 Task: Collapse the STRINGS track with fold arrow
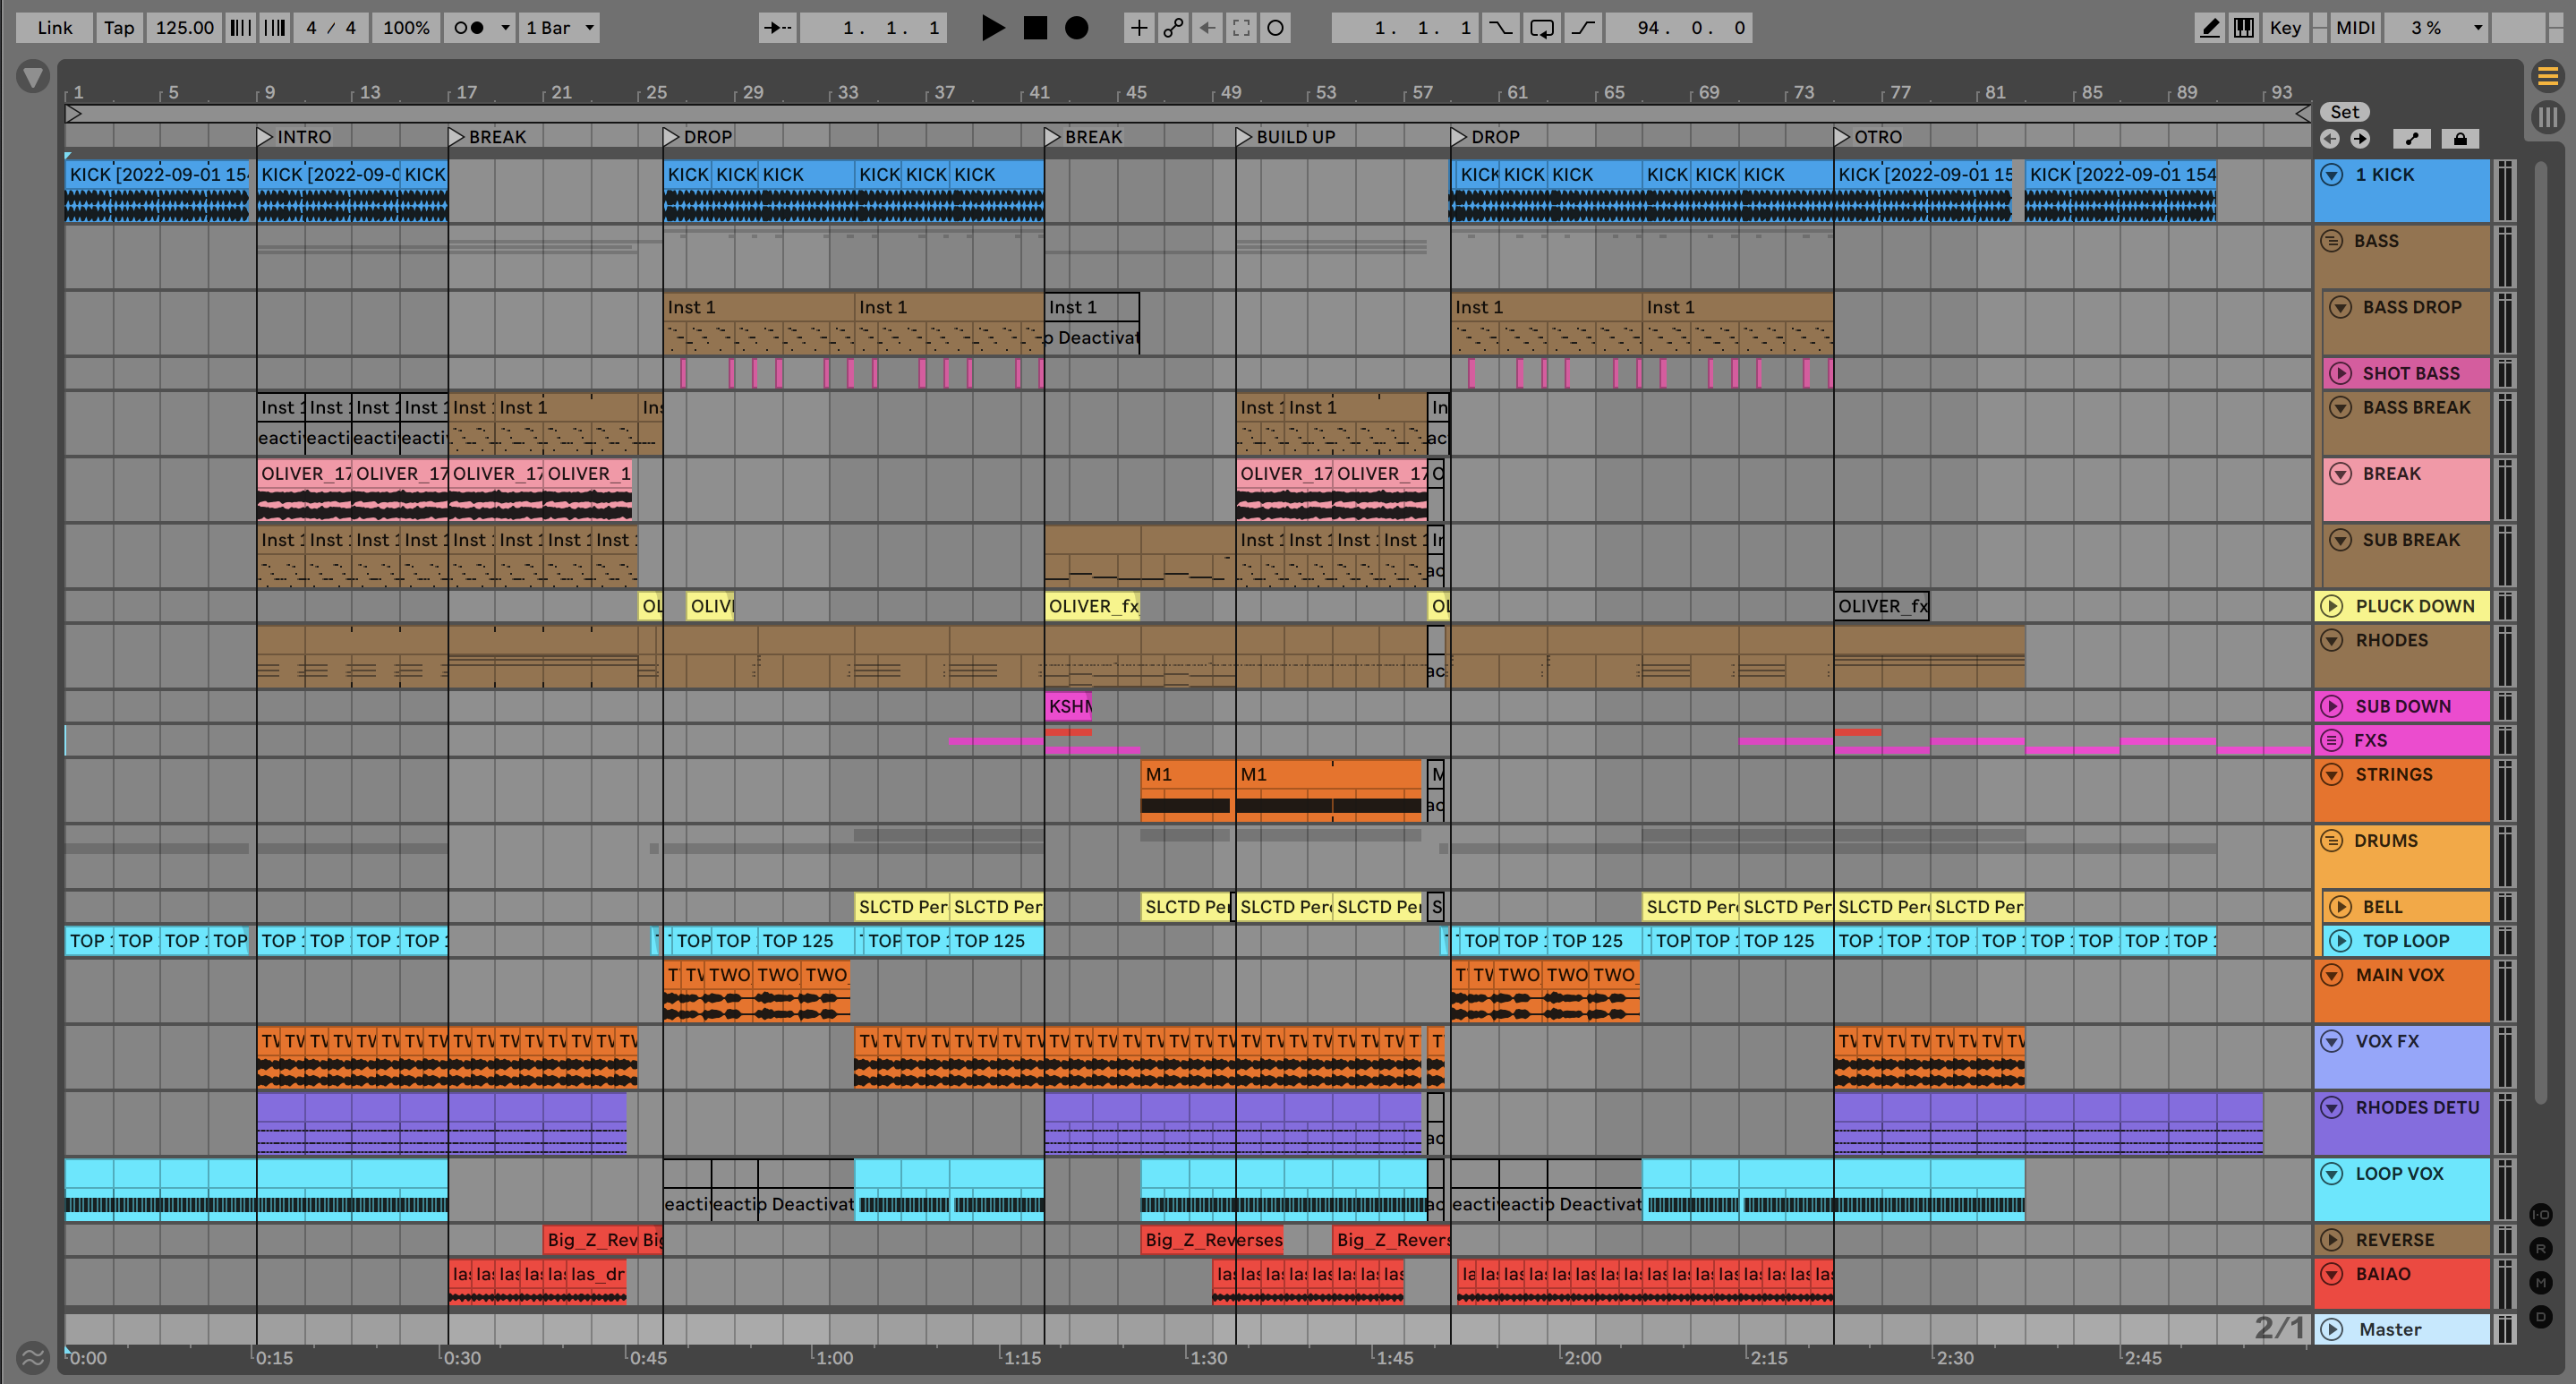click(2331, 775)
